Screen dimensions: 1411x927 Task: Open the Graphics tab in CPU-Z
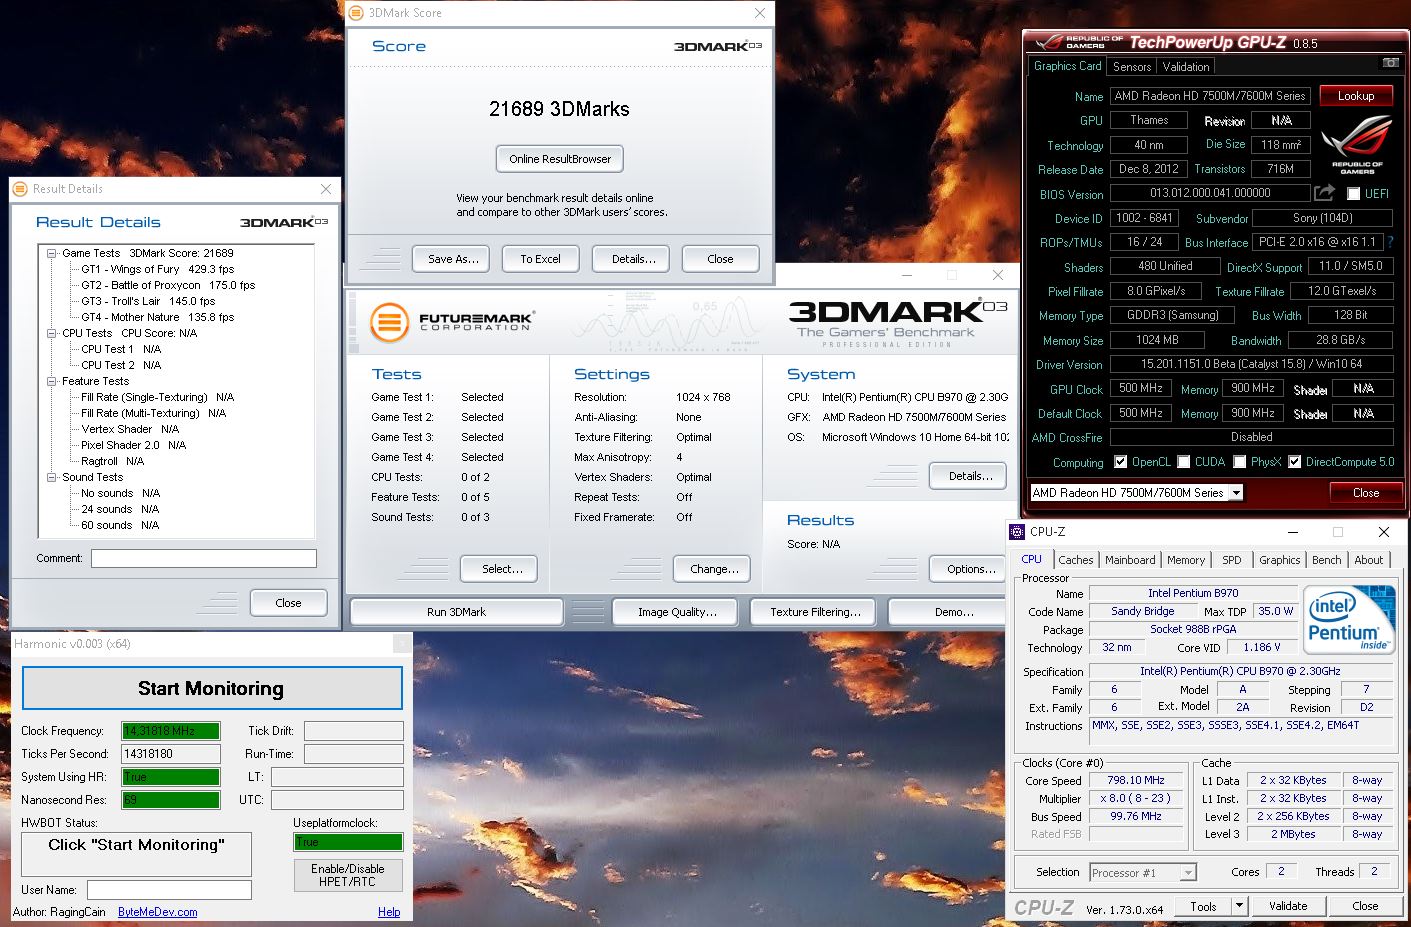click(1280, 560)
